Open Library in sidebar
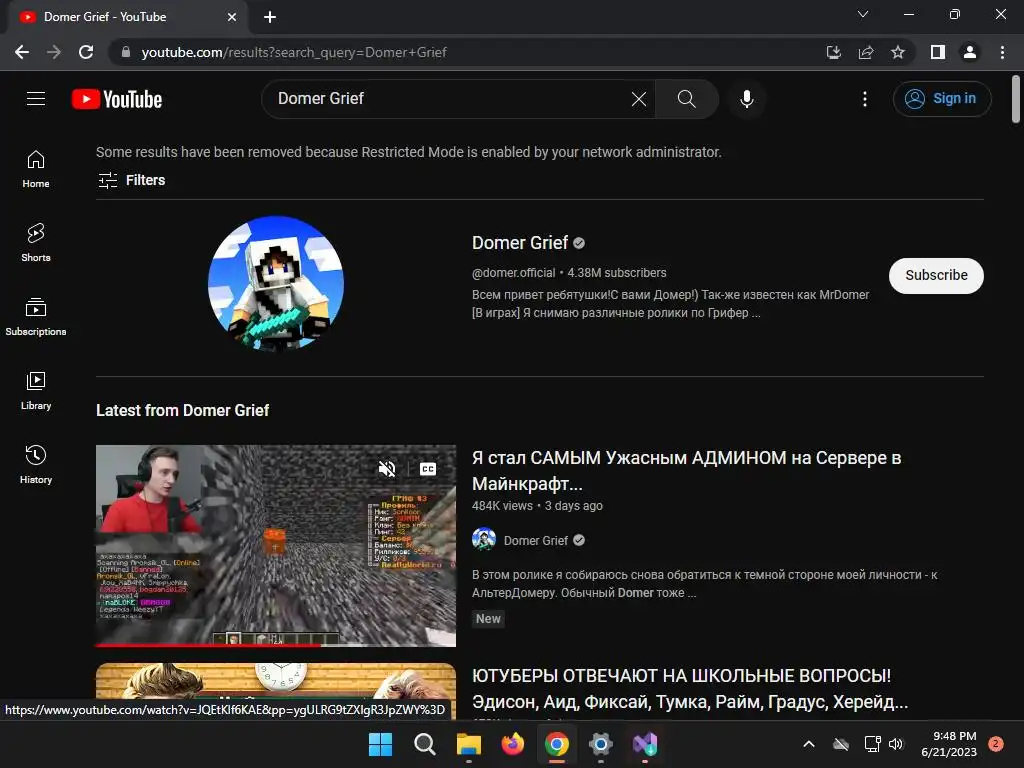The width and height of the screenshot is (1024, 768). [x=36, y=391]
